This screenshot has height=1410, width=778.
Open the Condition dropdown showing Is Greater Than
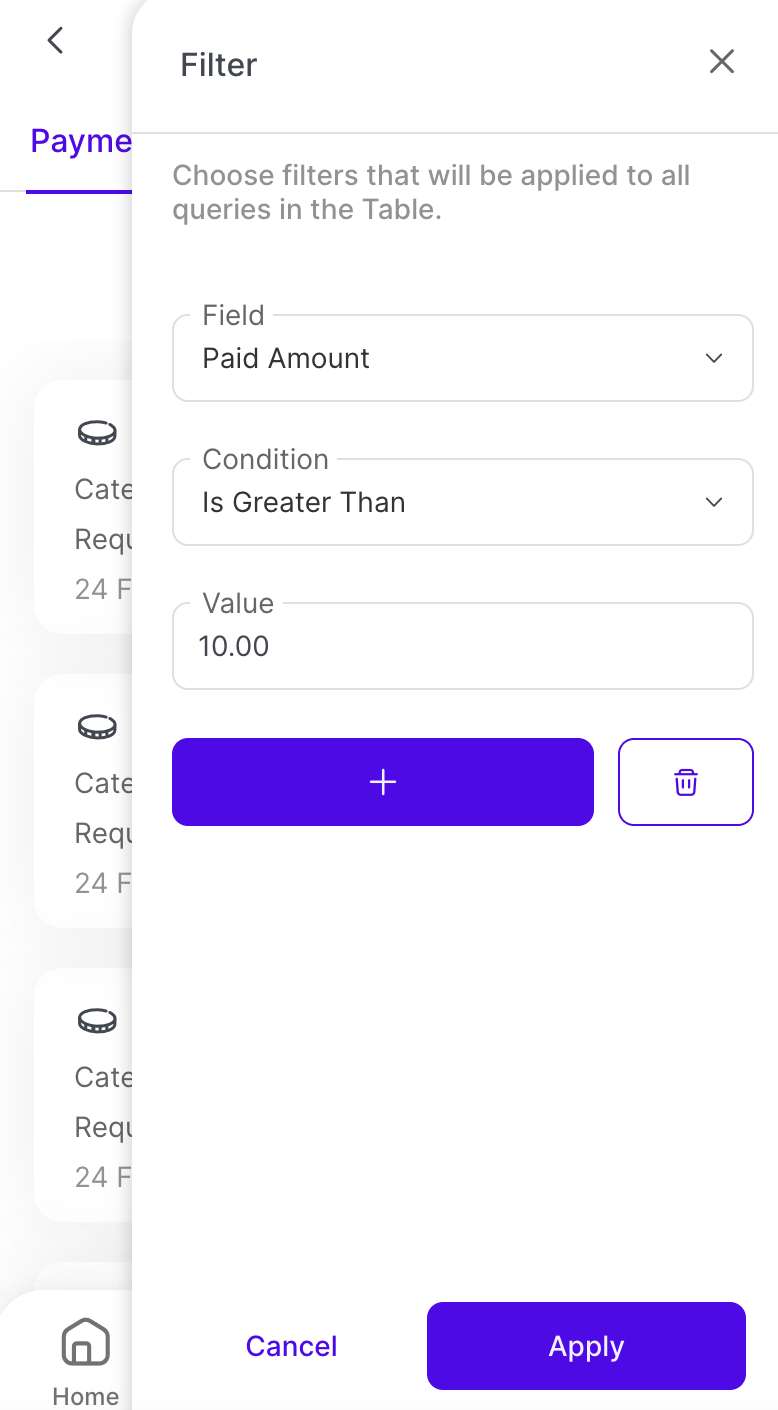440,503
